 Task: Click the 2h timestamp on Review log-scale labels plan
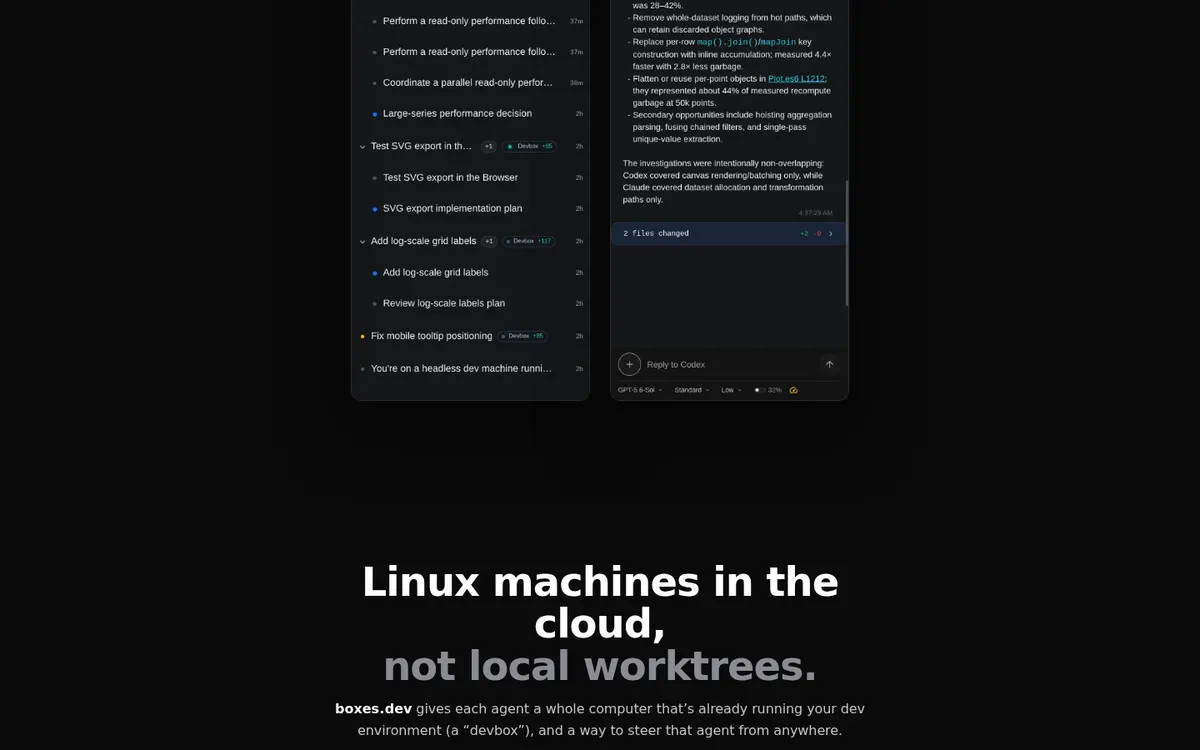click(x=579, y=303)
